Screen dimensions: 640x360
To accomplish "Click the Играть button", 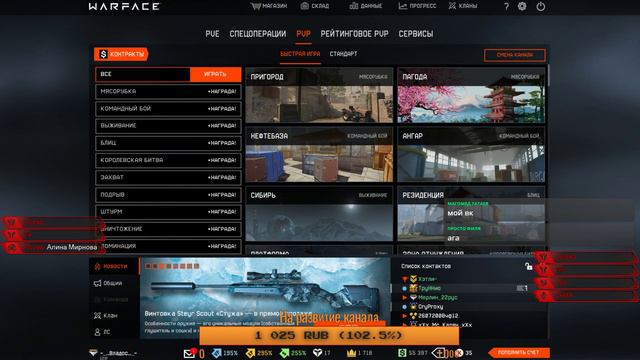I will point(216,74).
